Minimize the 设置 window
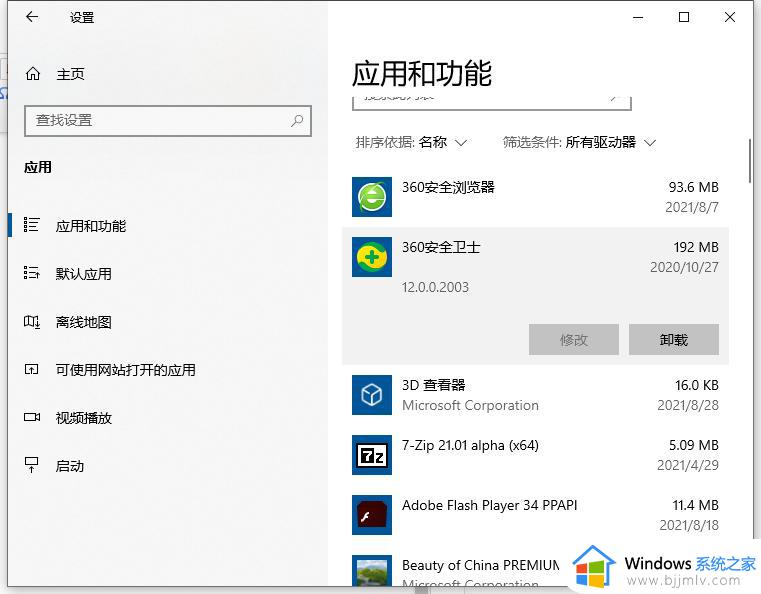761x594 pixels. 638,17
